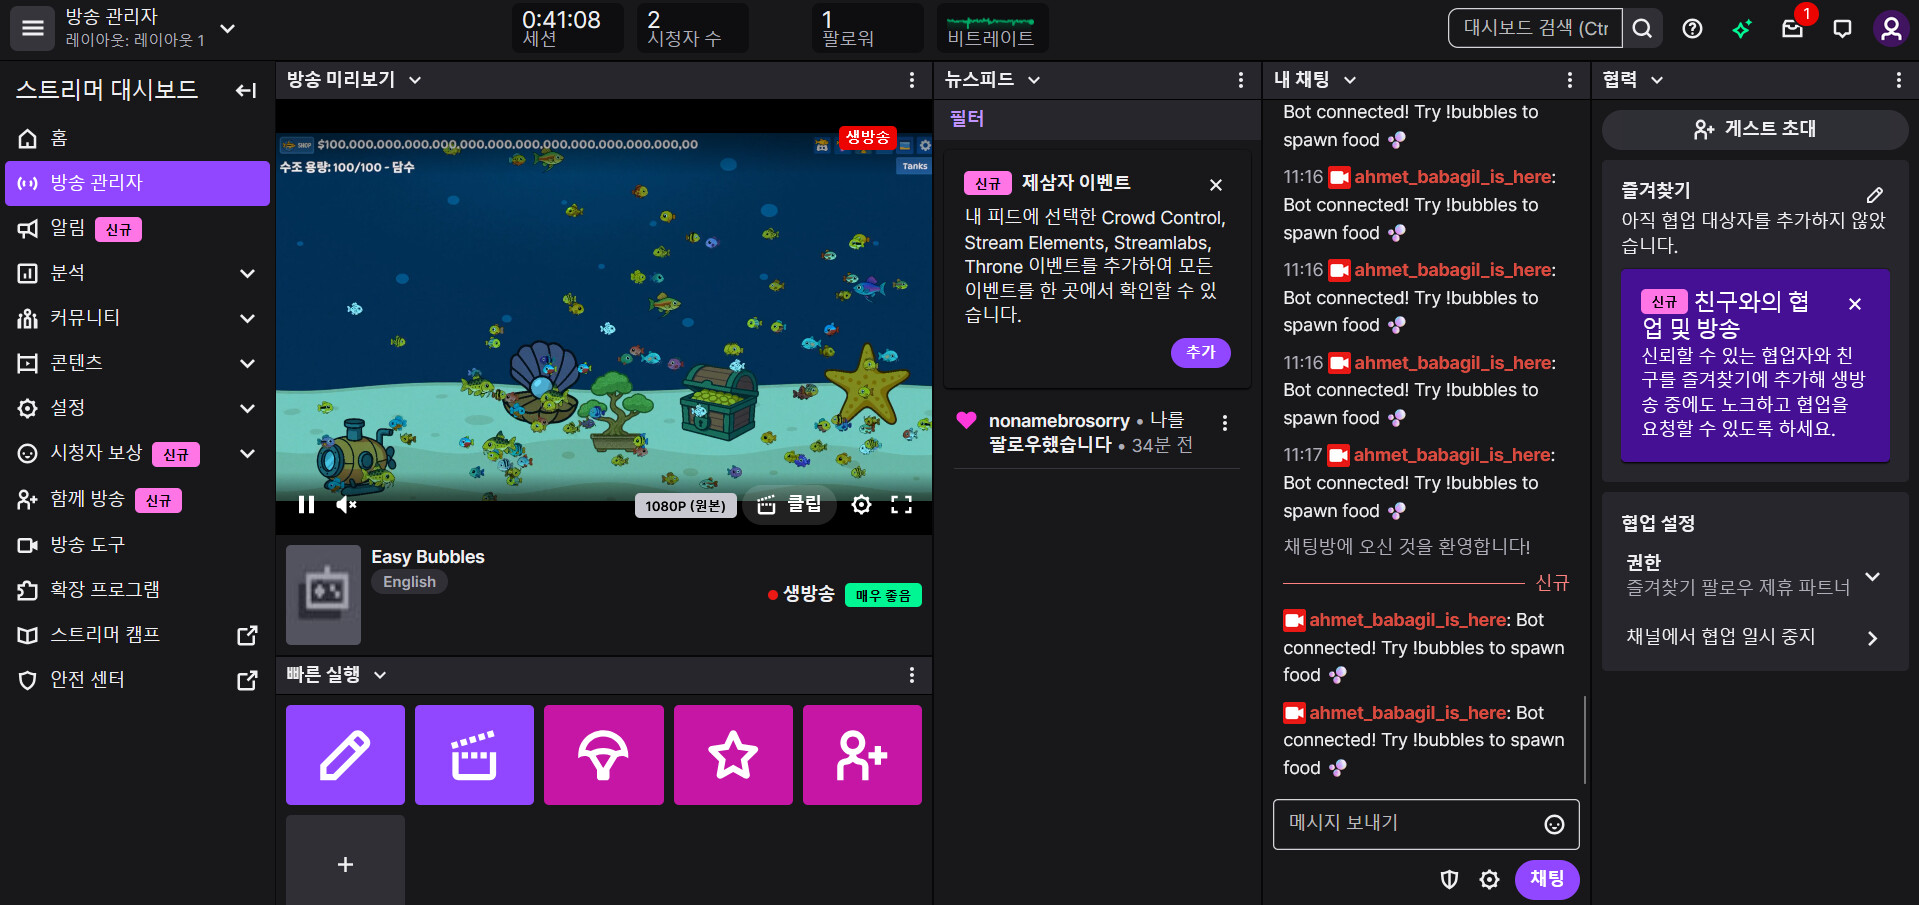Open 스트리머 캠프 external link
The height and width of the screenshot is (905, 1919).
click(138, 635)
